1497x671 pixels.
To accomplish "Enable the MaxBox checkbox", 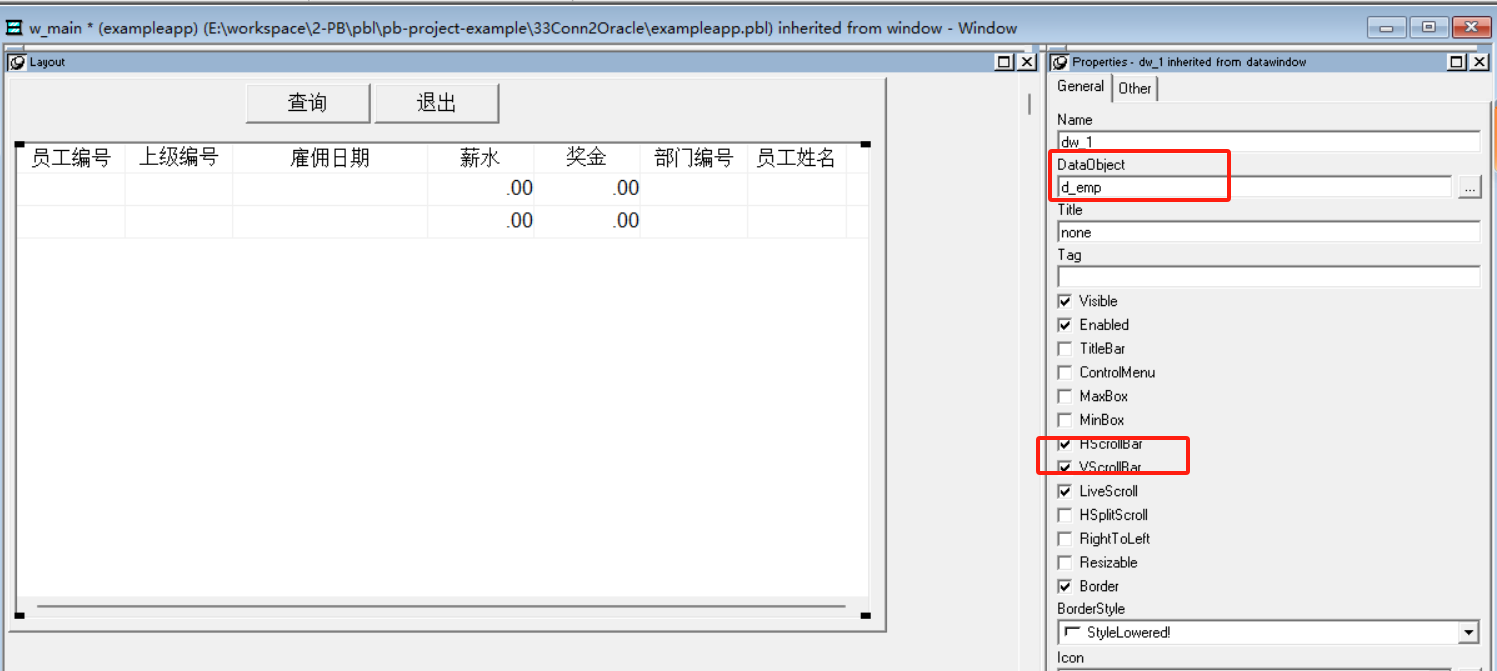I will tap(1065, 396).
